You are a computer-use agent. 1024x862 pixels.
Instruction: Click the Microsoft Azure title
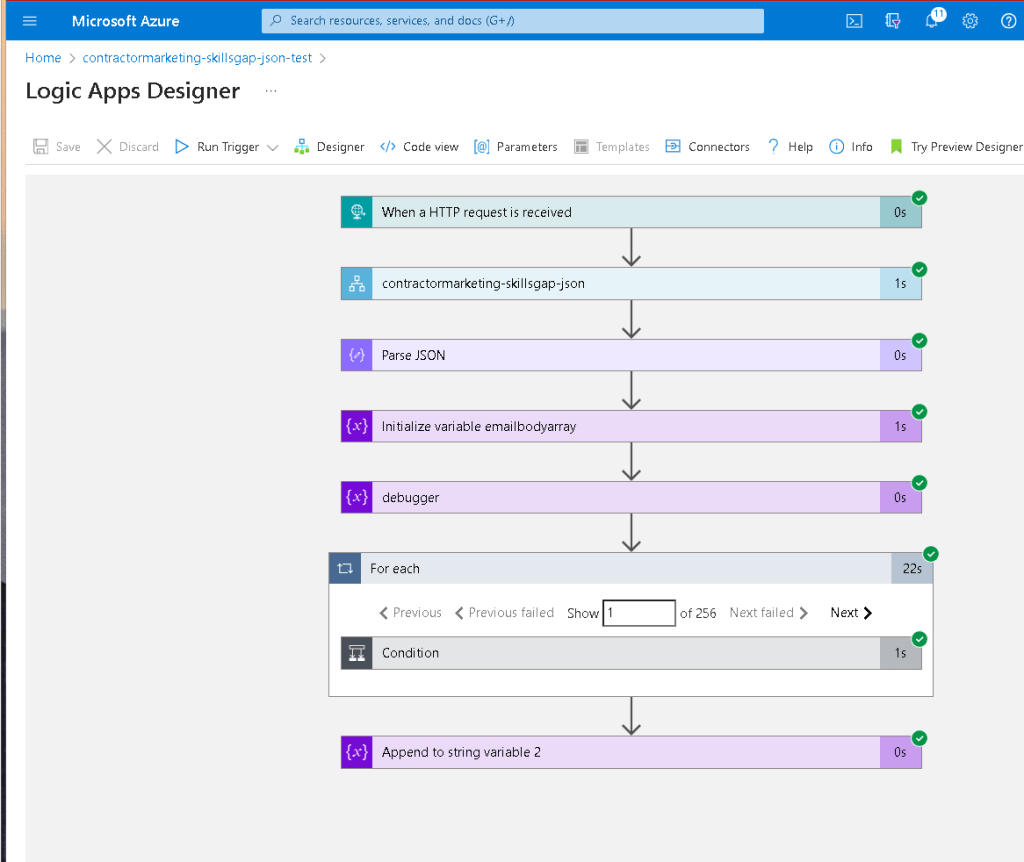125,21
